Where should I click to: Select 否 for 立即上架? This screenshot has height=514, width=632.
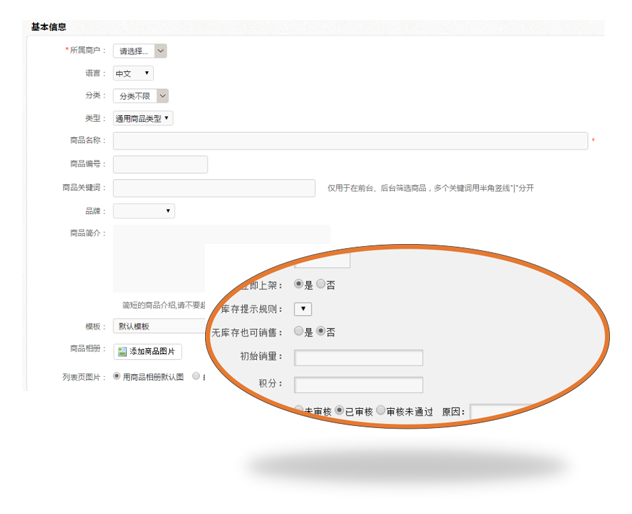click(320, 284)
